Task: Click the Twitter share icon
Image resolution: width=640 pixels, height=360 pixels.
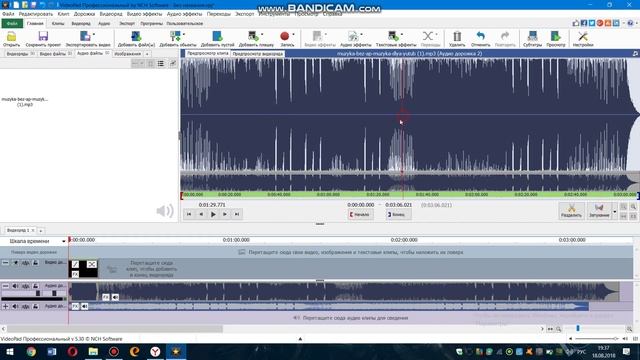Action: pyautogui.click(x=592, y=23)
